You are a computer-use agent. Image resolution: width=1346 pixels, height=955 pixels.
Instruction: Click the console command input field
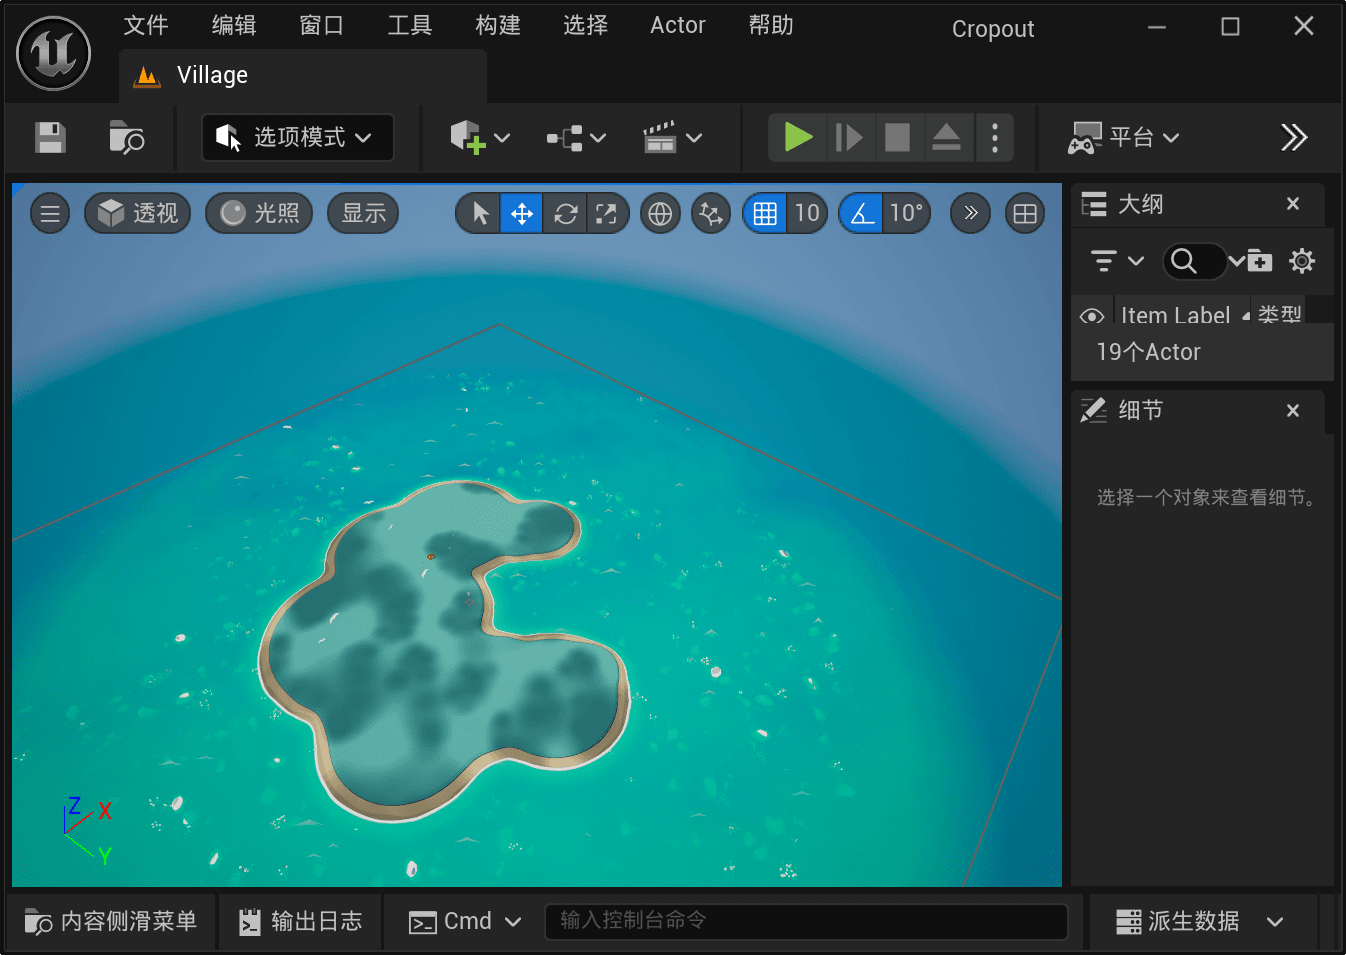[x=806, y=921]
